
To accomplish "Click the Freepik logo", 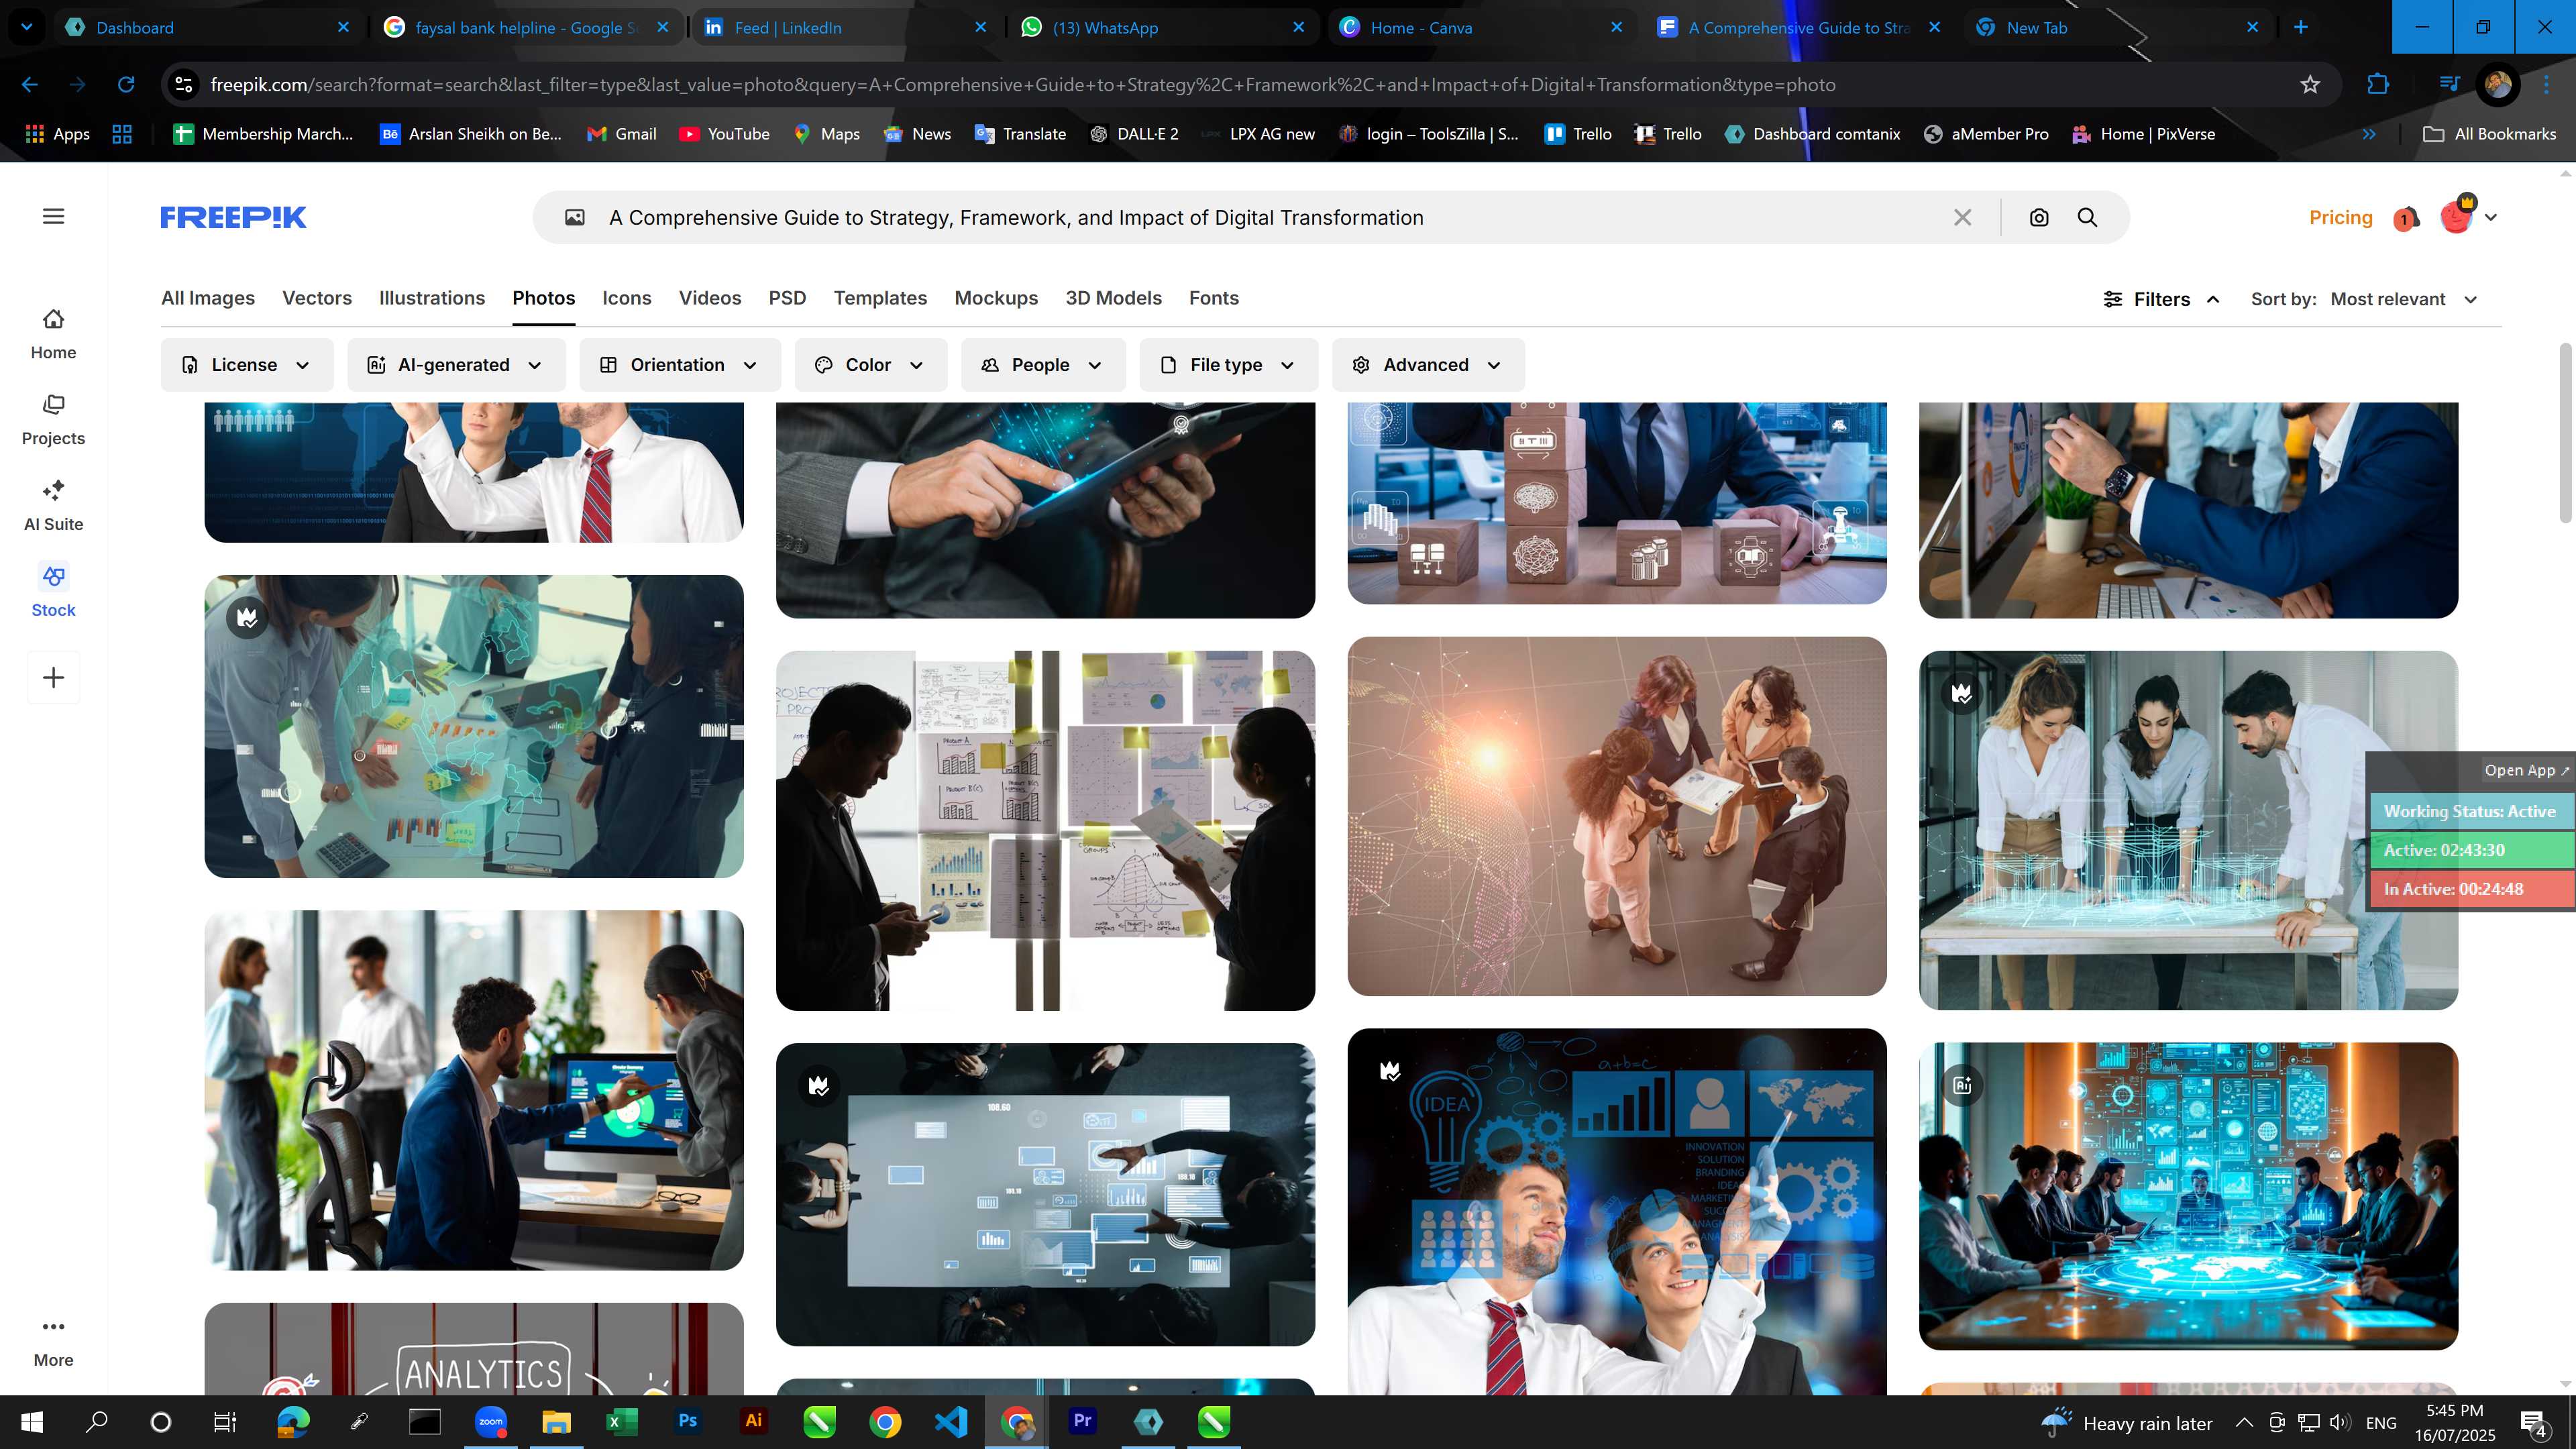I will (x=233, y=217).
